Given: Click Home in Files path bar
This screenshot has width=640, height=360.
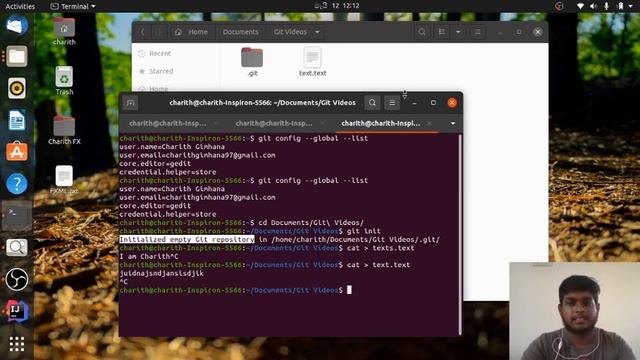Looking at the screenshot, I should [191, 32].
